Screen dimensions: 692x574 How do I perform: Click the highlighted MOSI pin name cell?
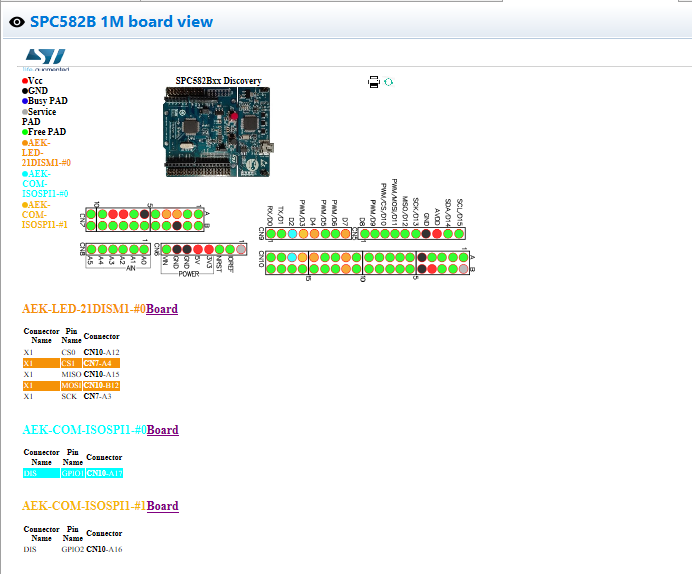71,385
